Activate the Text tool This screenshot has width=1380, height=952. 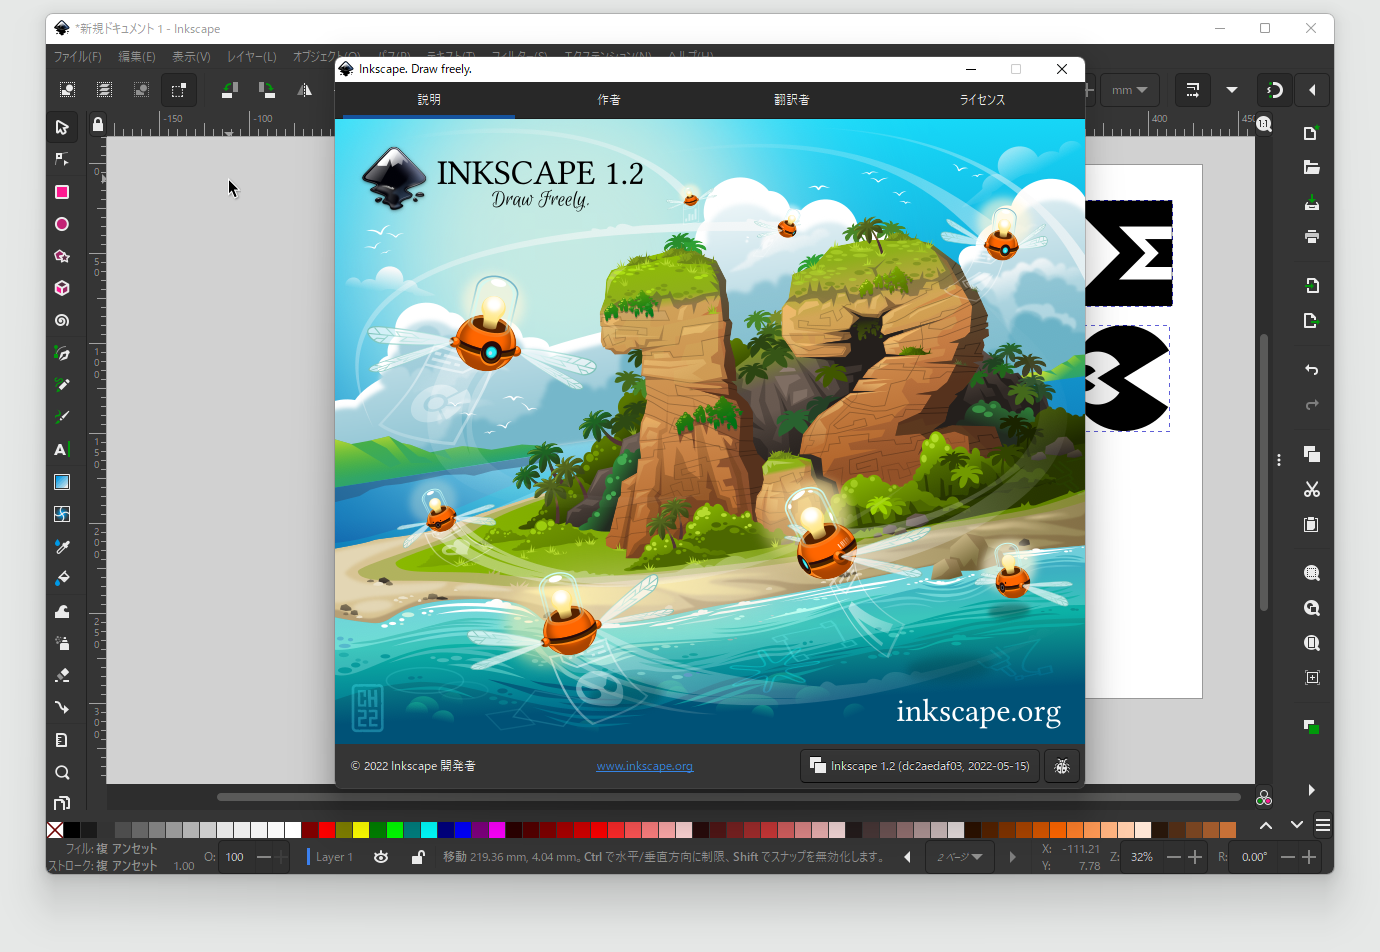(x=62, y=449)
